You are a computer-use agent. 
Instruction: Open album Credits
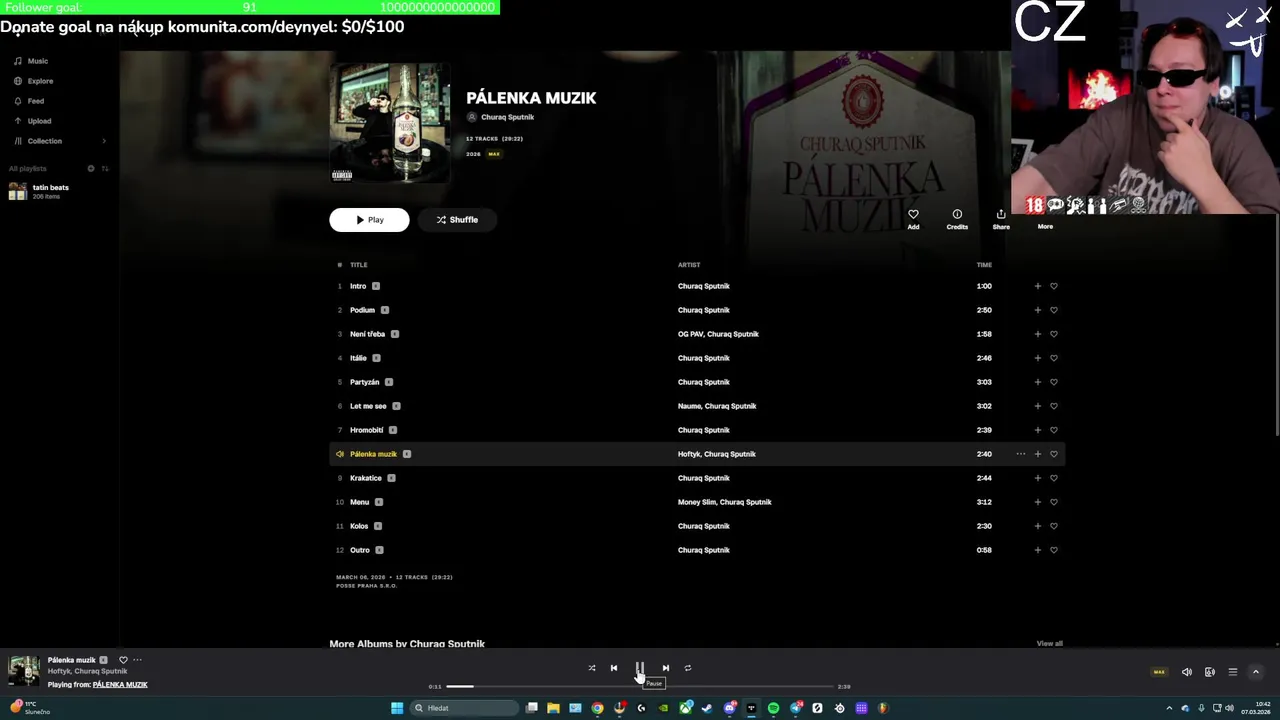point(957,219)
